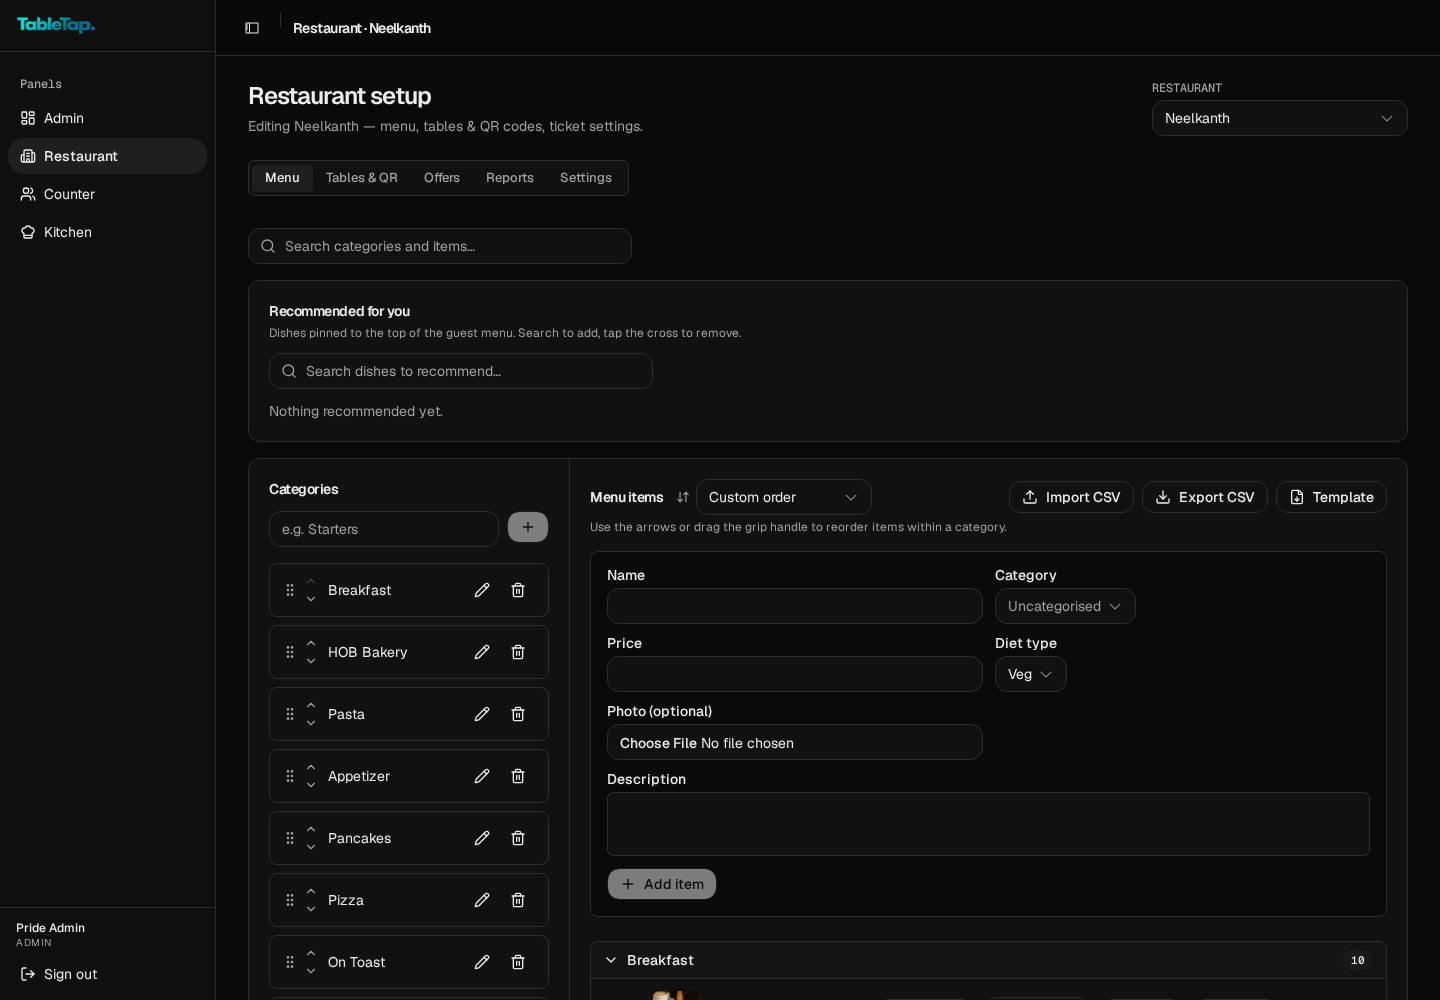Focus the search categories and items field

coord(440,246)
